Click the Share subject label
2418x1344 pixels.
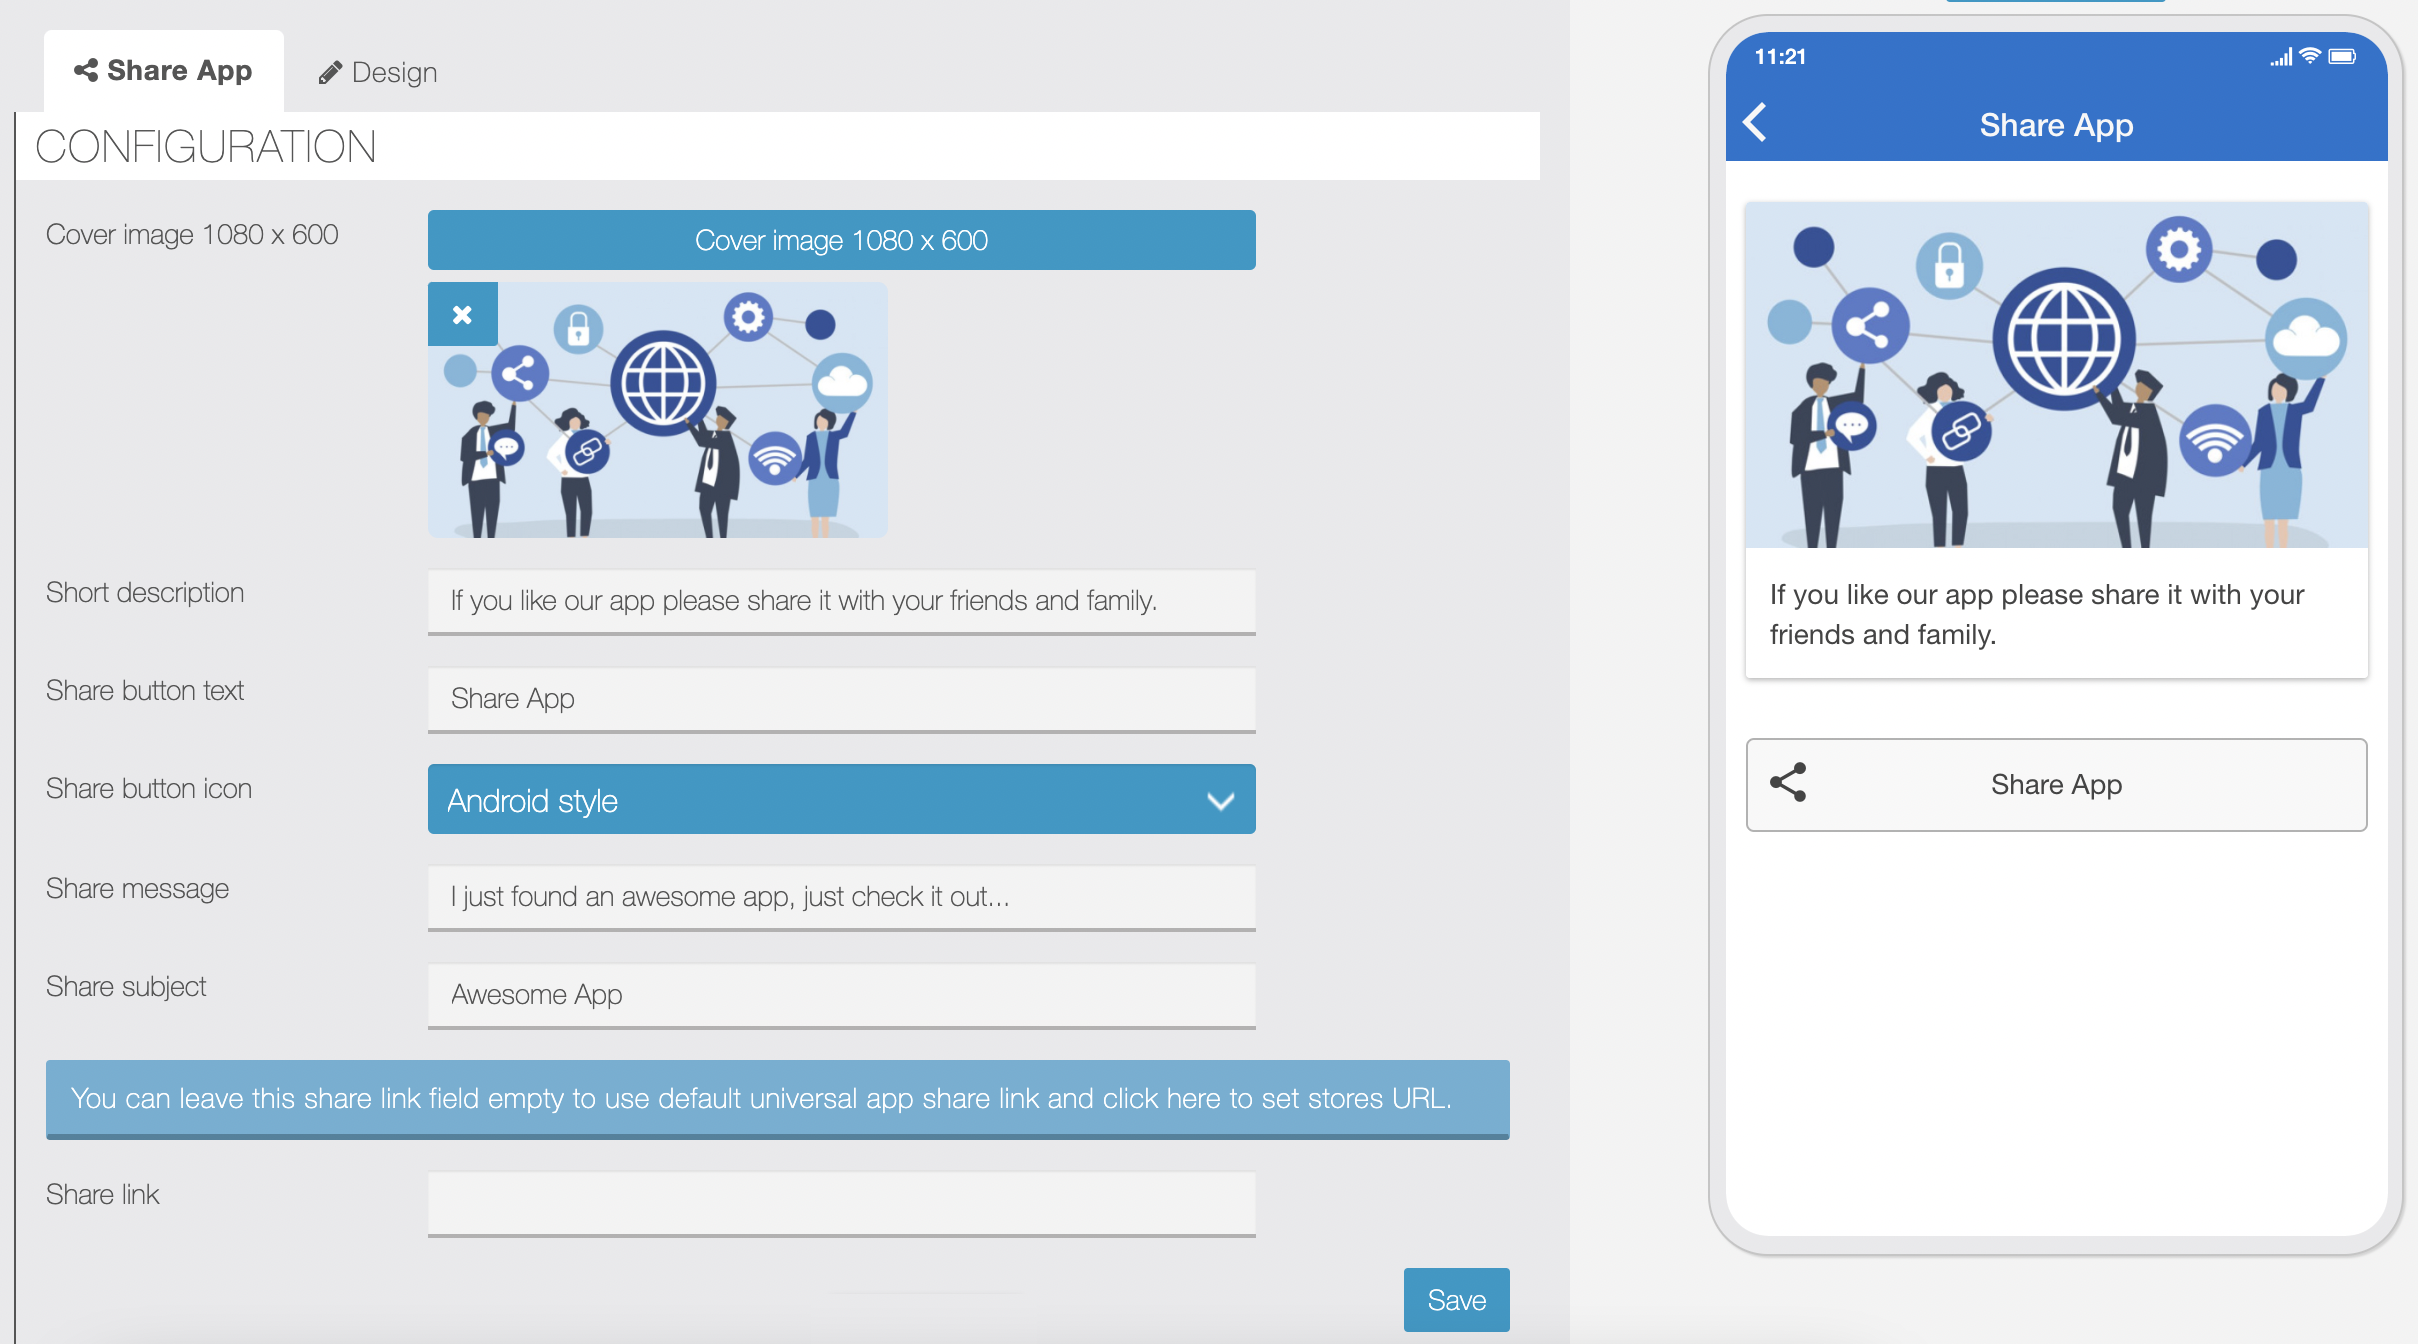click(x=126, y=987)
